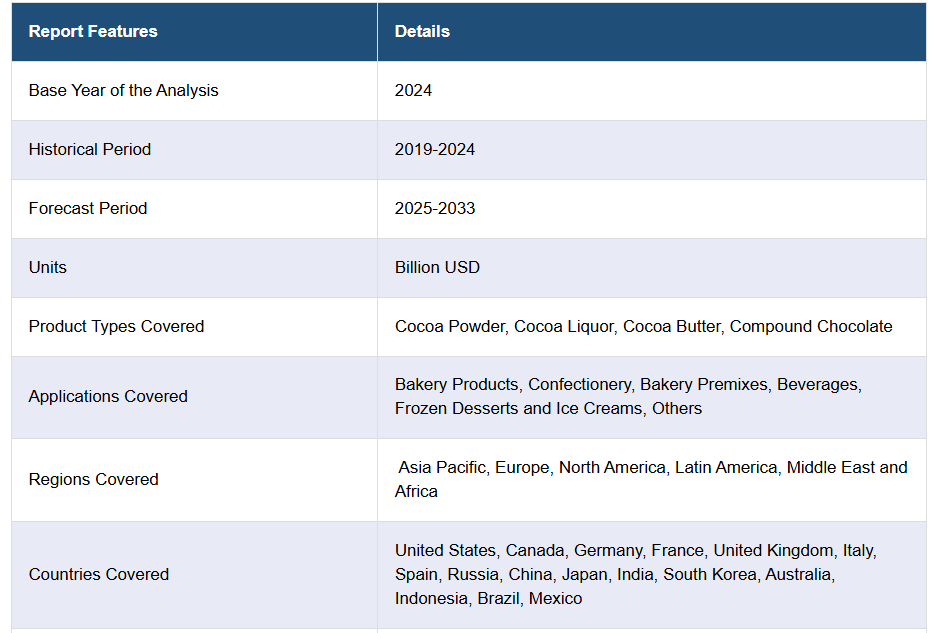
Task: Select the Historical Period label cell
Action: [x=90, y=150]
